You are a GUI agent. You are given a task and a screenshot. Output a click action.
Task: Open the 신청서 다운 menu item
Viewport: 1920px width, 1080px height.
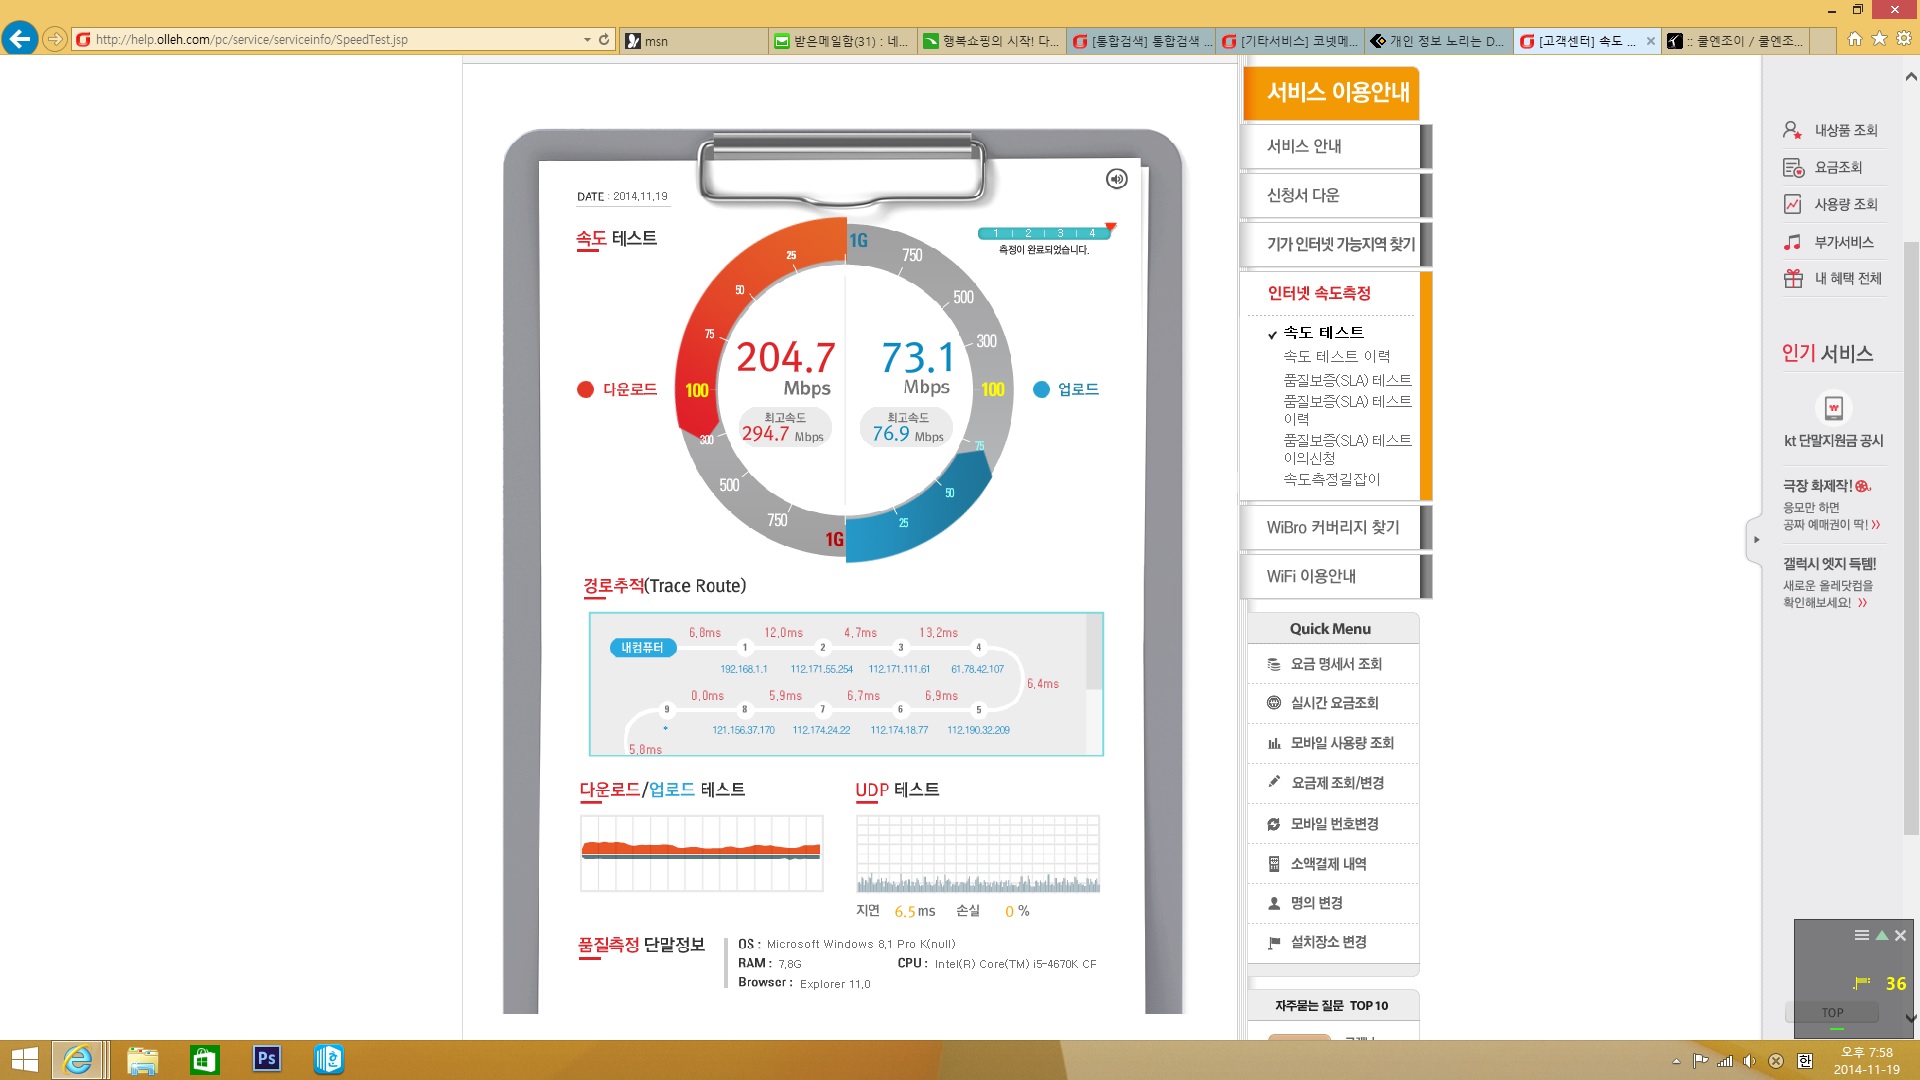pyautogui.click(x=1330, y=195)
